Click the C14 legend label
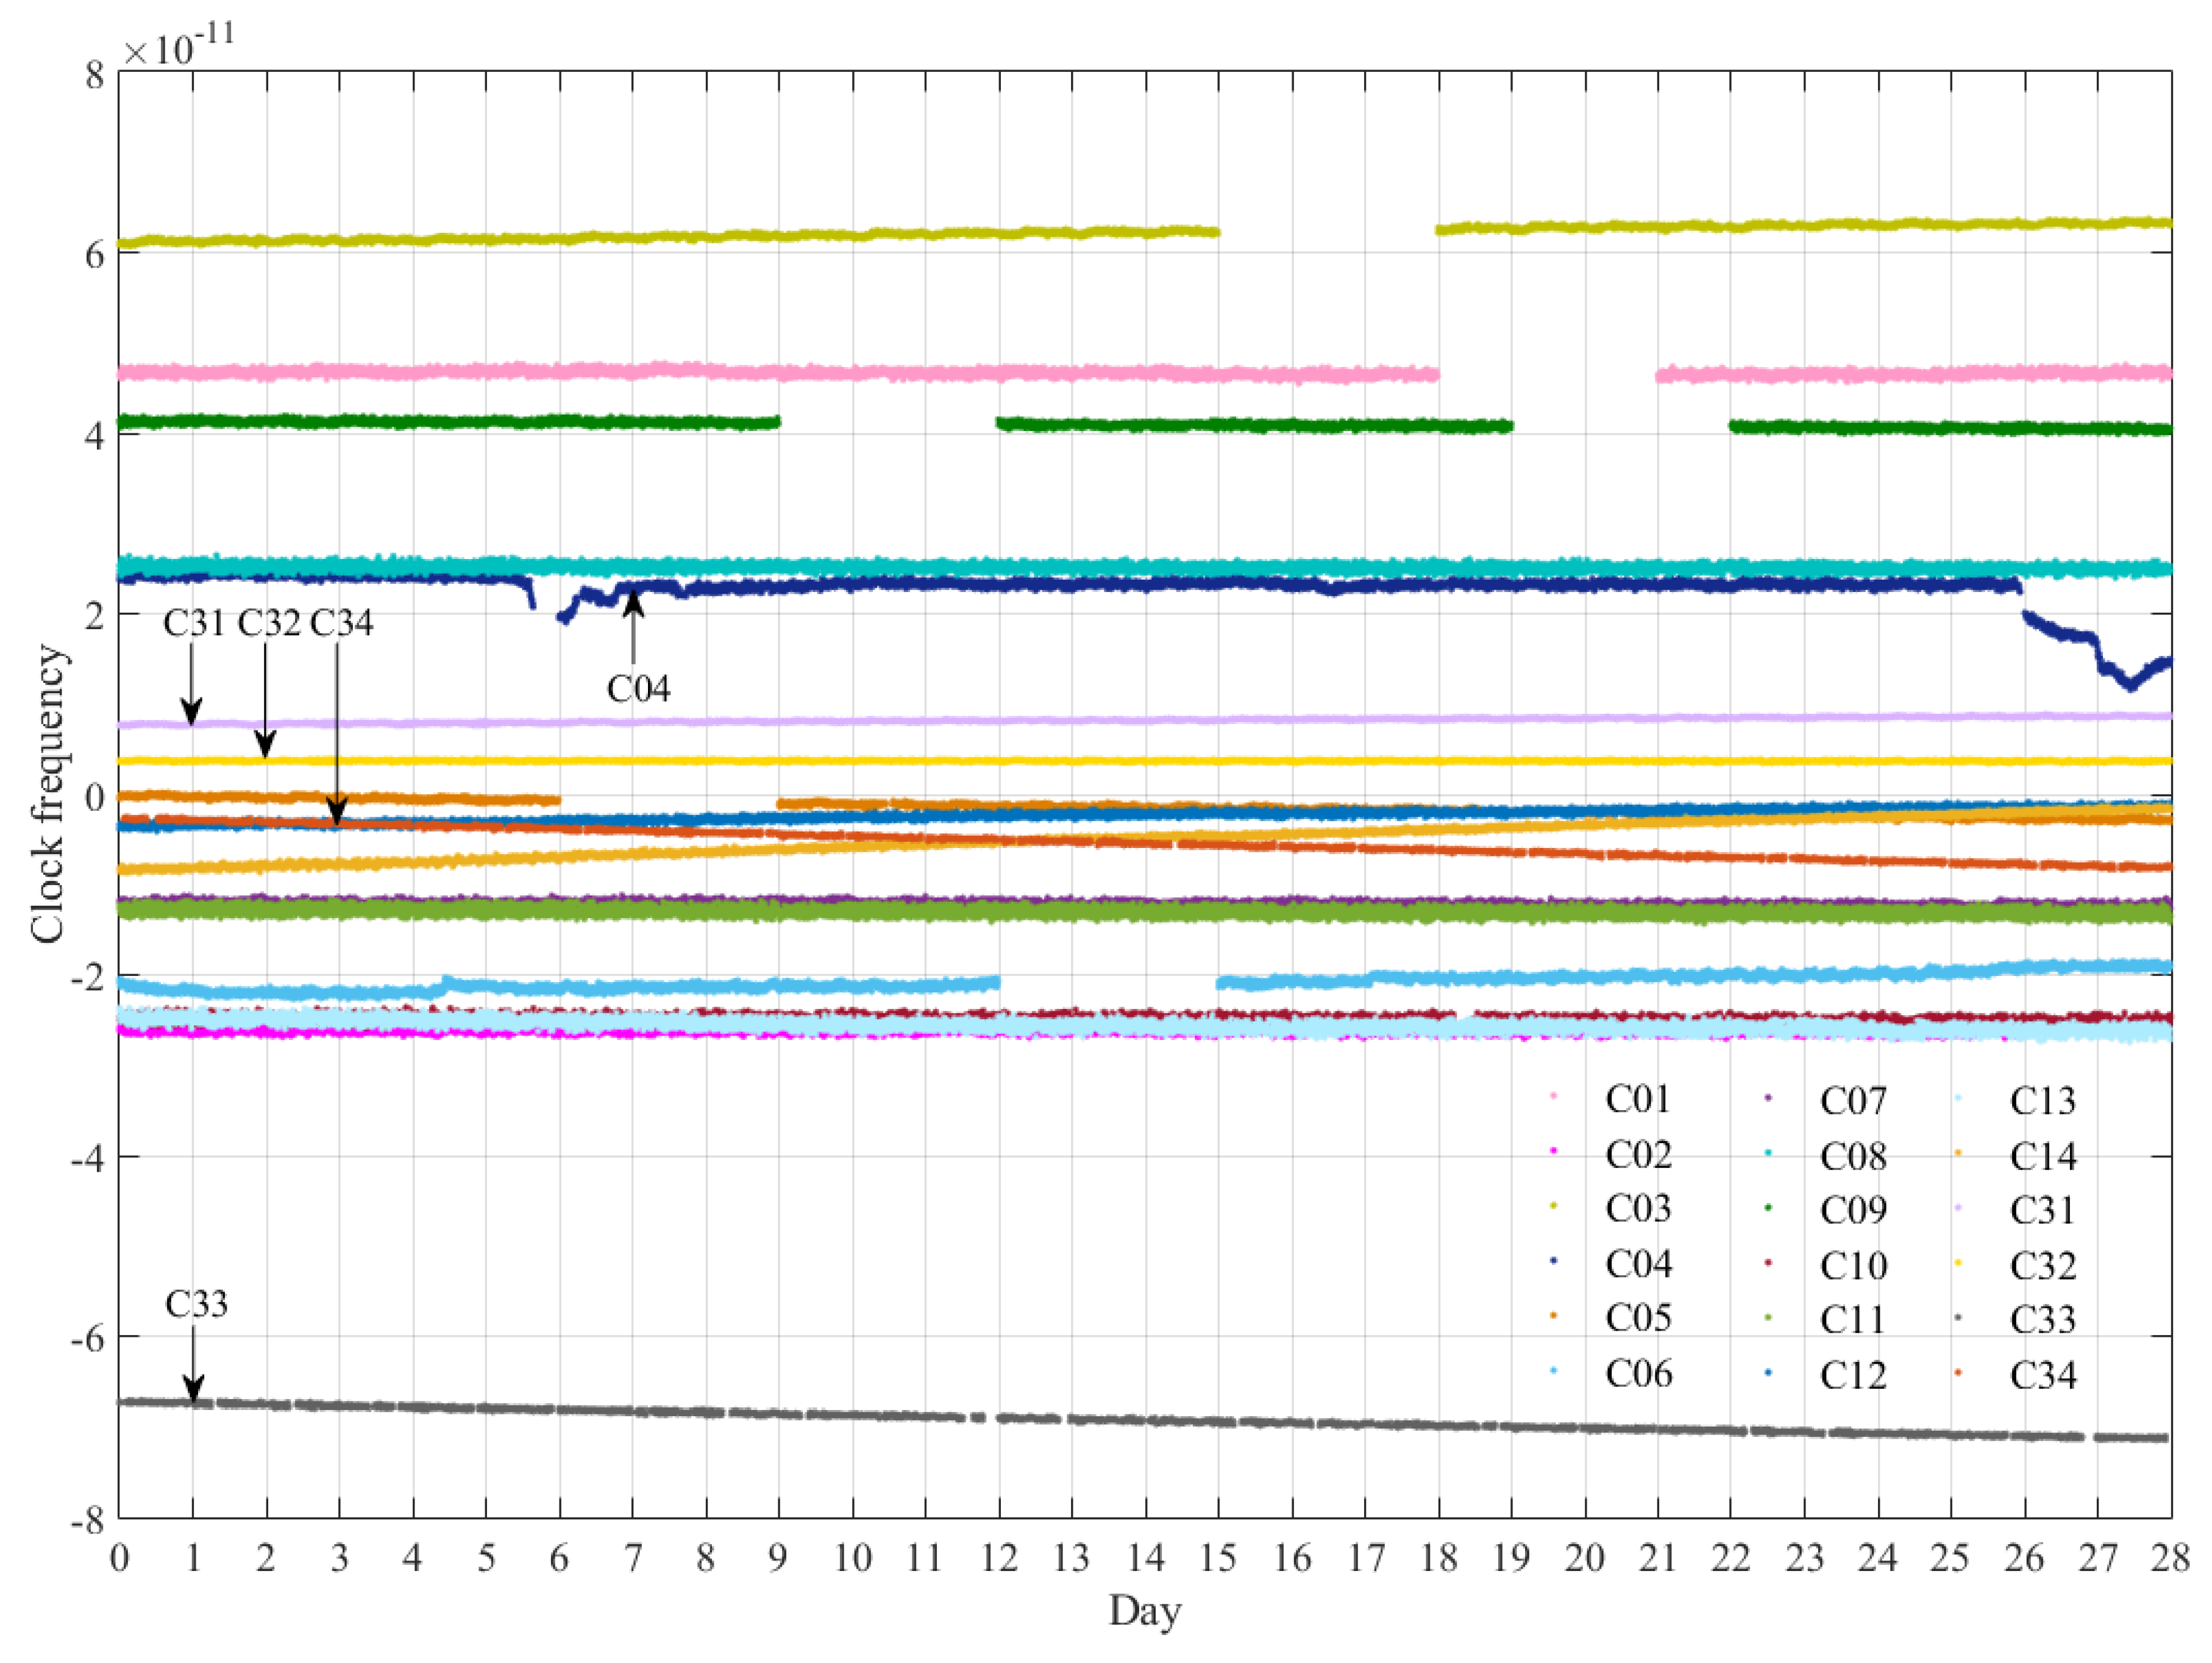This screenshot has height=1663, width=2212. coord(2043,1156)
